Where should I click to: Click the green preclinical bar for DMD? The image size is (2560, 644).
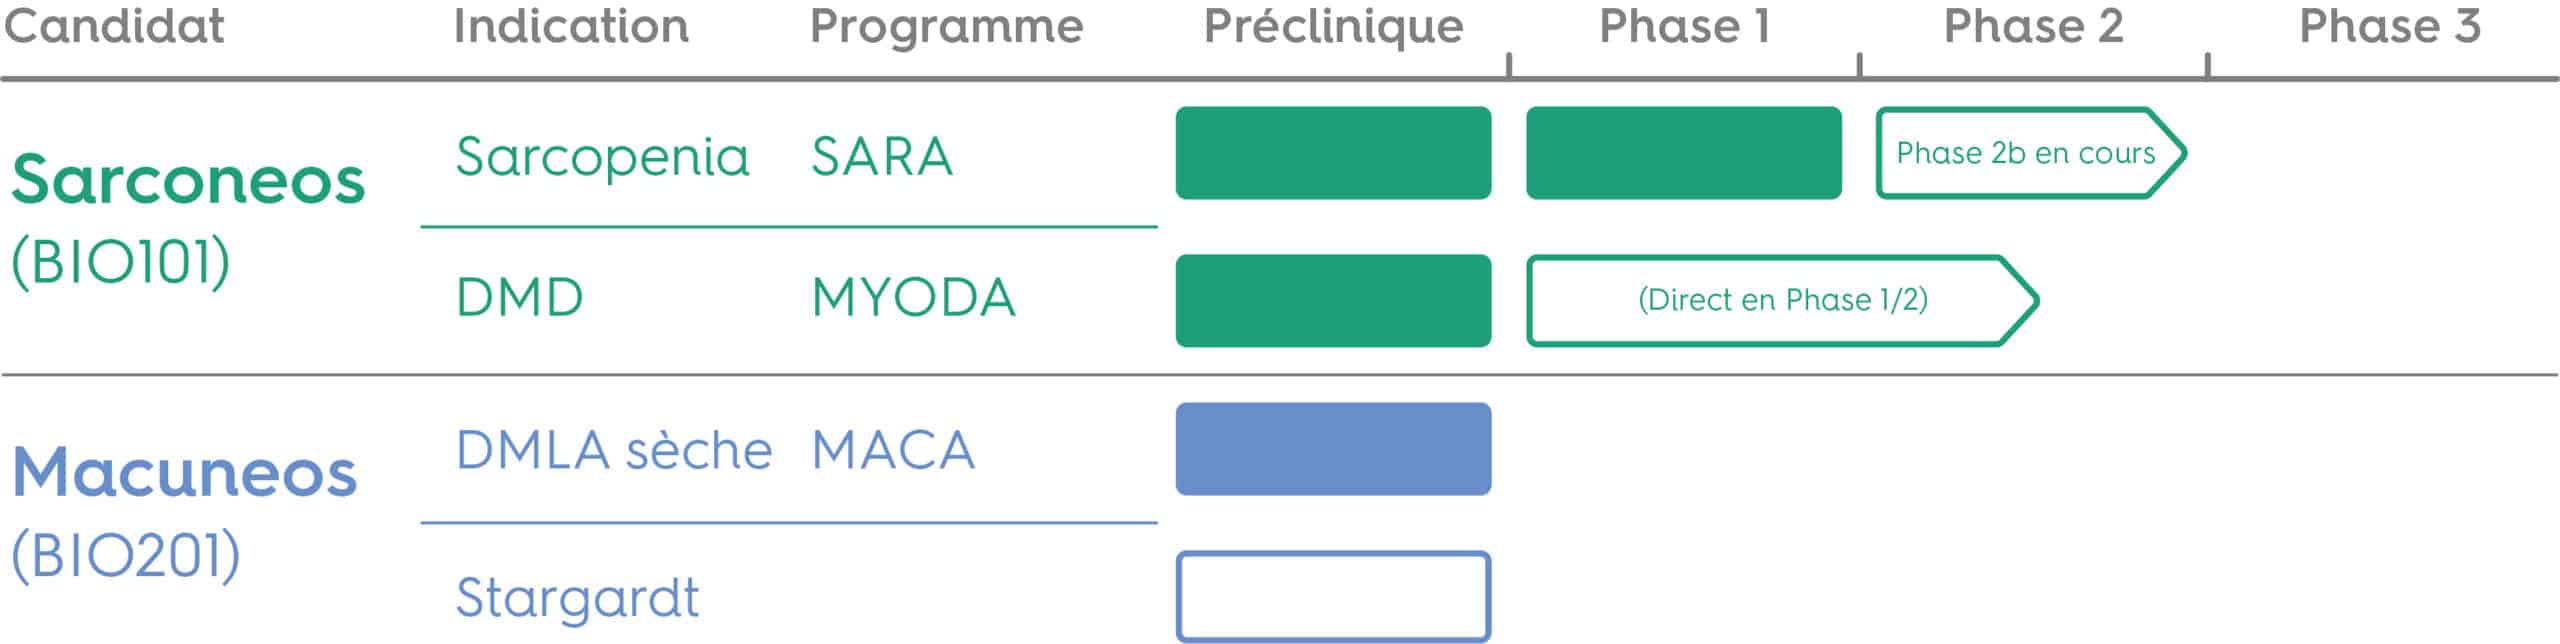pos(1333,301)
